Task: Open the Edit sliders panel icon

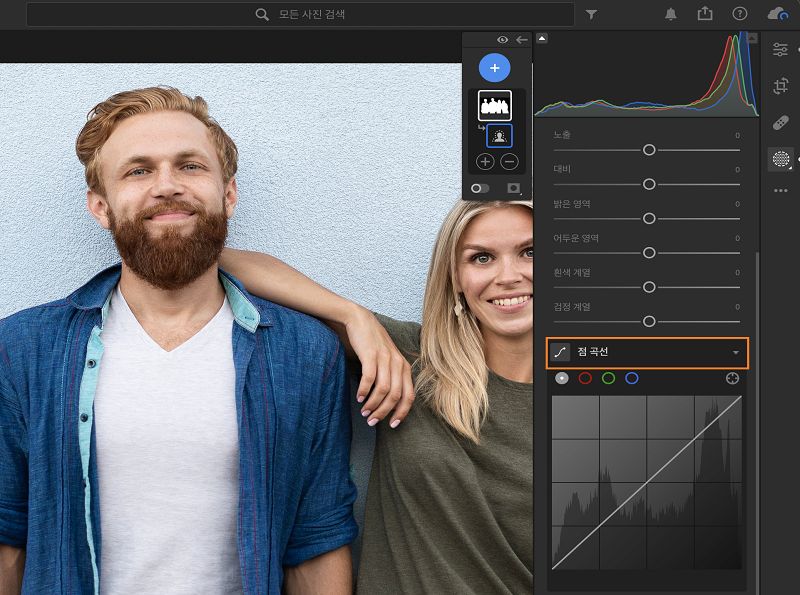Action: tap(781, 50)
